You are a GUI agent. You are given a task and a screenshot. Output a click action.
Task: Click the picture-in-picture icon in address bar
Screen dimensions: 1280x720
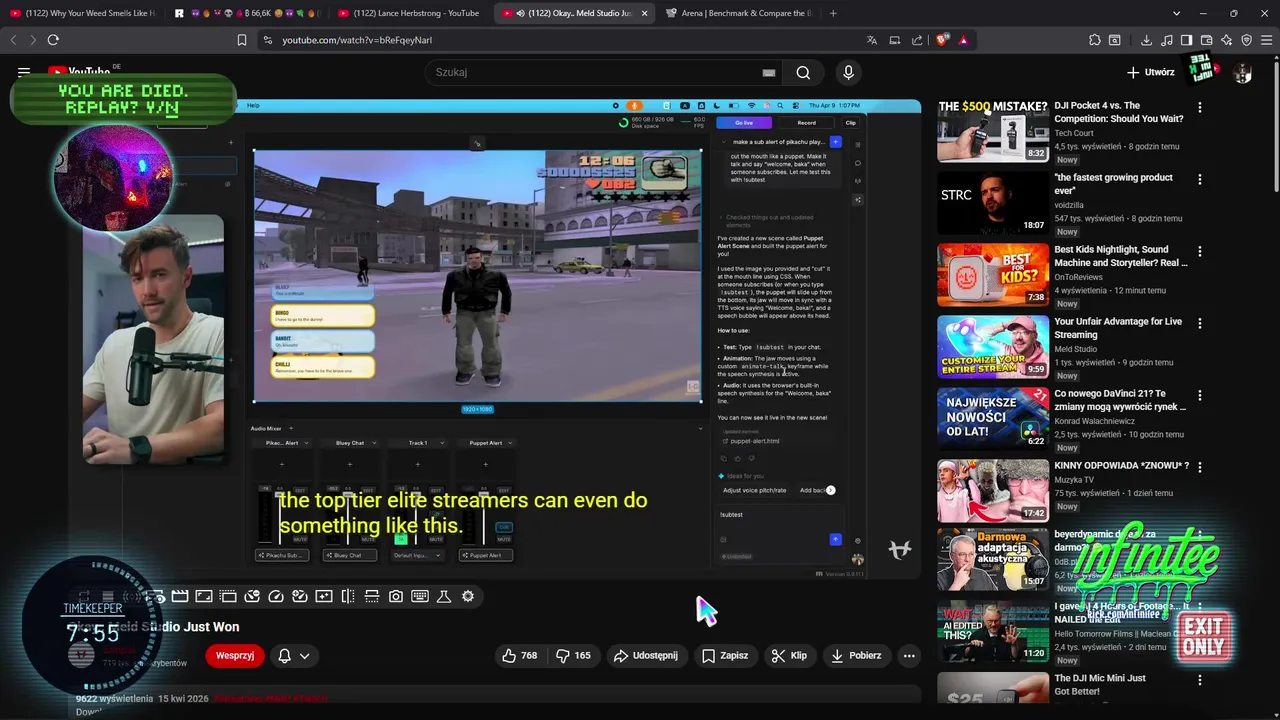point(895,40)
